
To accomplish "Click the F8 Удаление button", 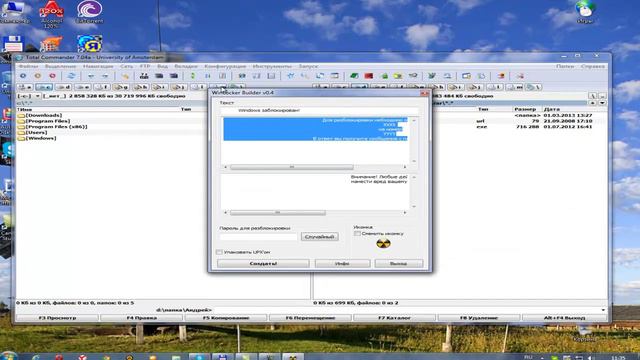I will pos(479,318).
